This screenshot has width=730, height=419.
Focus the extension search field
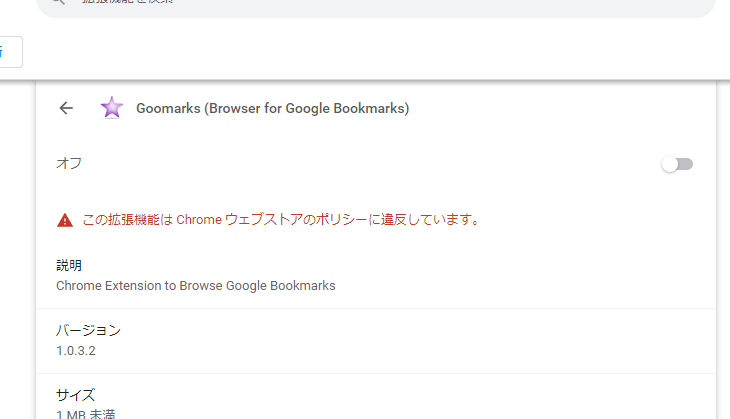click(376, 5)
